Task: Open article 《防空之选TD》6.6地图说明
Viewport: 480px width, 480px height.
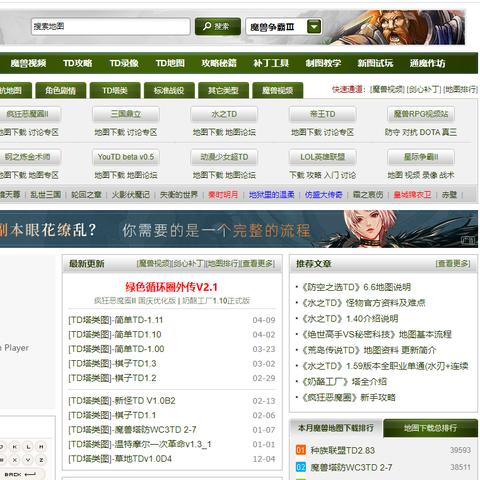Action: pyautogui.click(x=356, y=287)
